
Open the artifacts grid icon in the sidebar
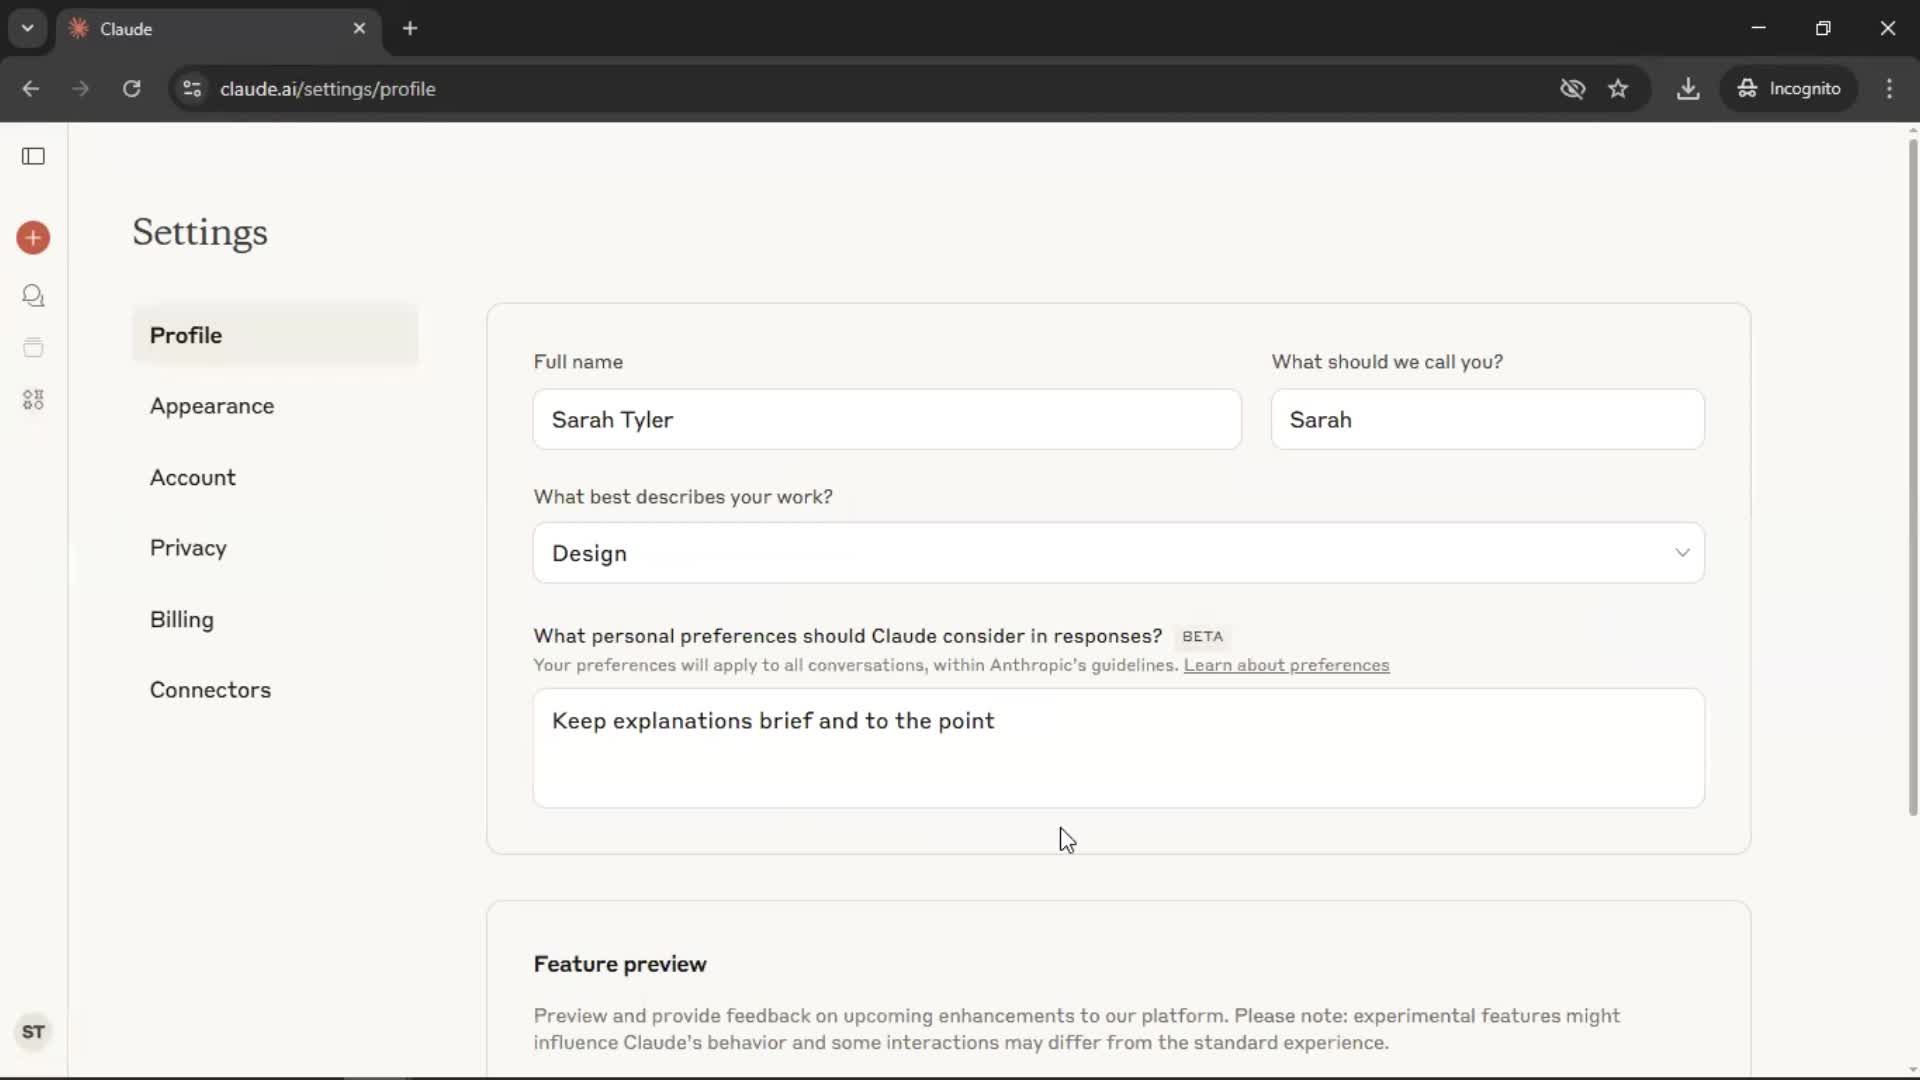[33, 400]
